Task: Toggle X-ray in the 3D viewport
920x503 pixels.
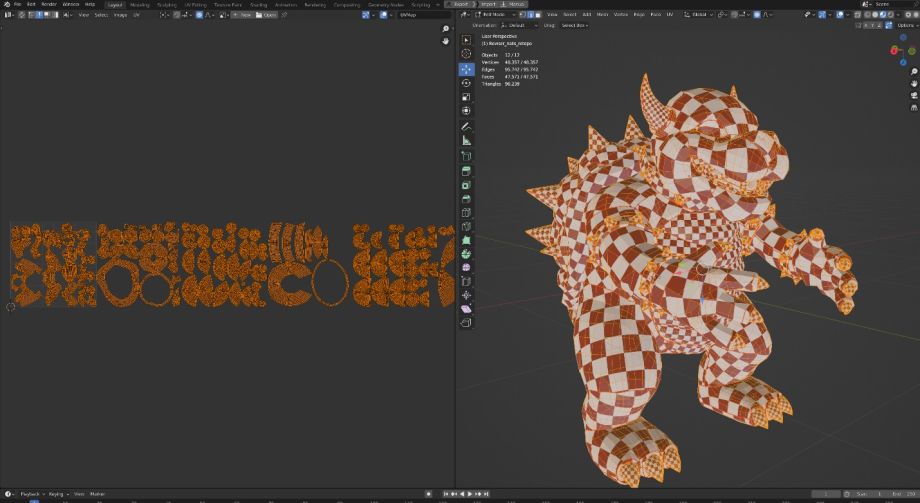Action: pyautogui.click(x=858, y=15)
